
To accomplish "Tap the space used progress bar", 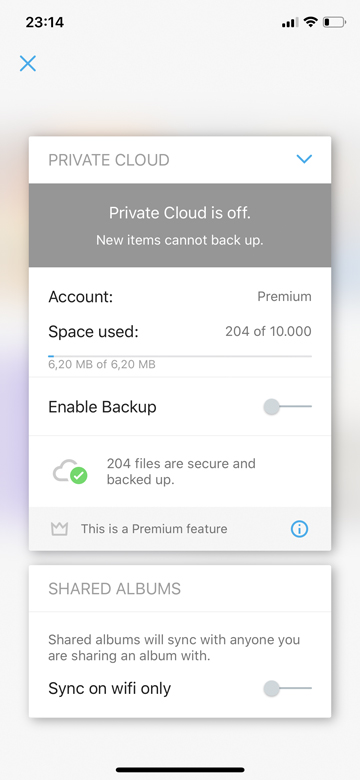I will (180, 356).
